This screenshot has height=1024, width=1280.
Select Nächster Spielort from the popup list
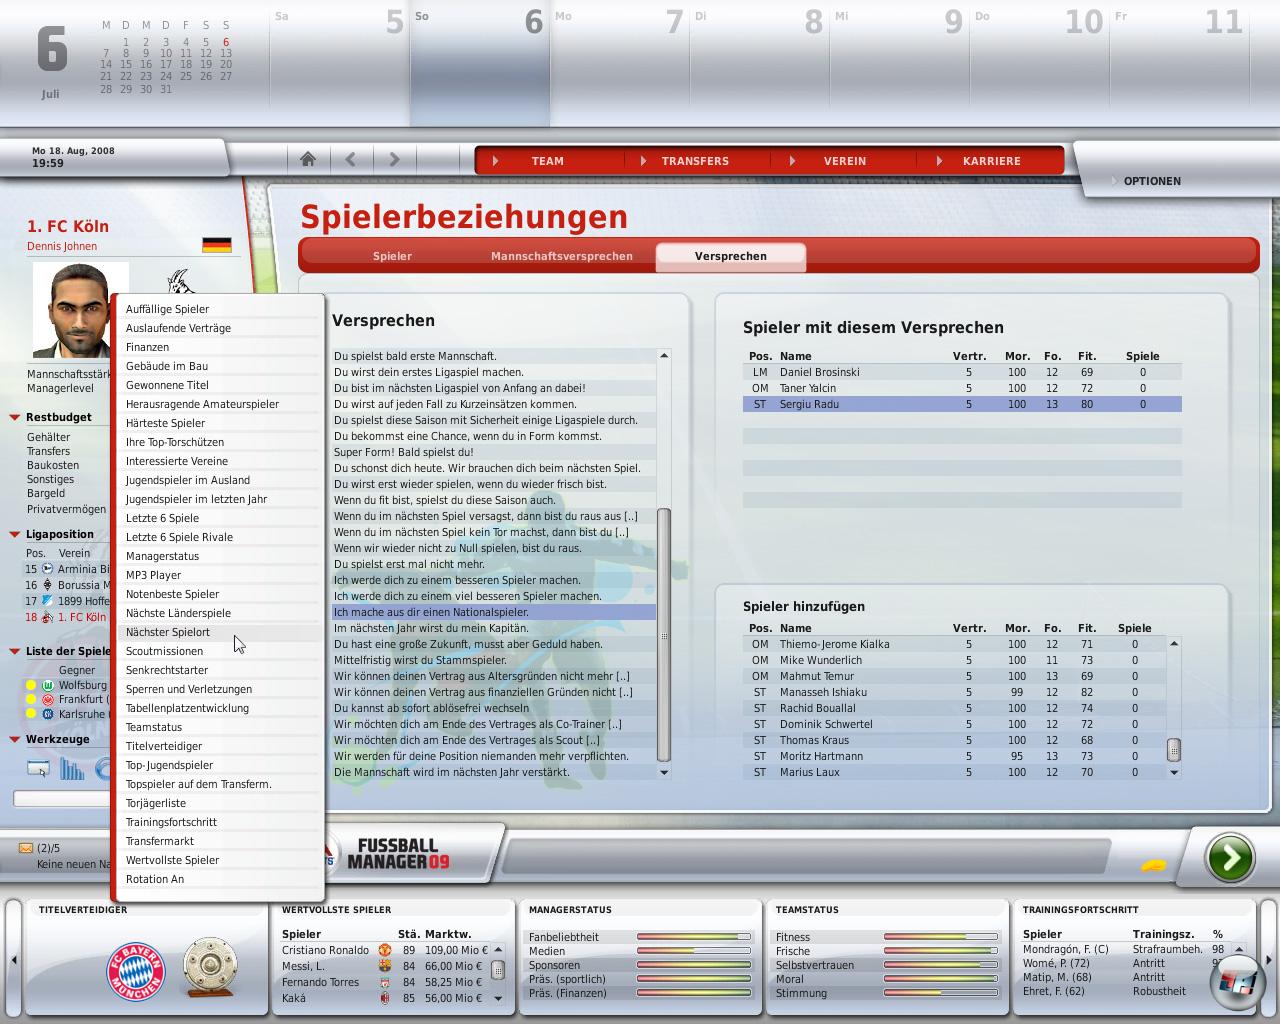168,632
